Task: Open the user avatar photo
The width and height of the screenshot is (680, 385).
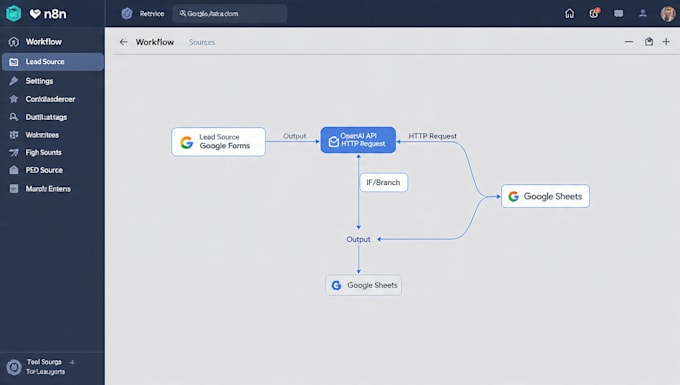Action: tap(668, 13)
